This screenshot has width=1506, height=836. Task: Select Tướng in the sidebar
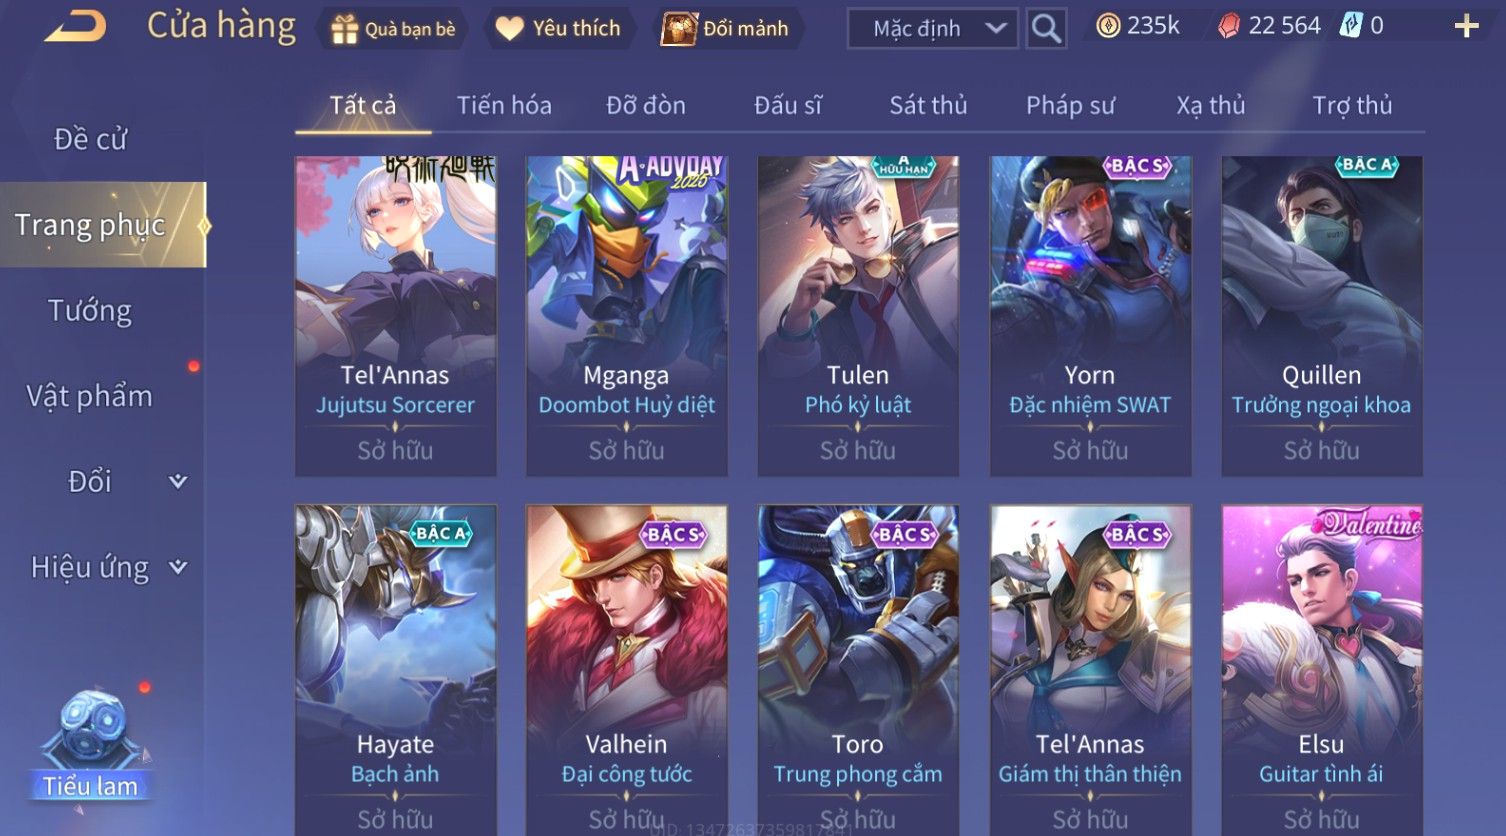point(90,311)
